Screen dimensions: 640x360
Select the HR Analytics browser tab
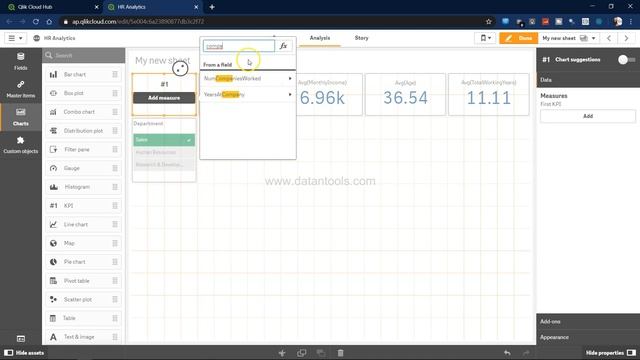(152, 7)
